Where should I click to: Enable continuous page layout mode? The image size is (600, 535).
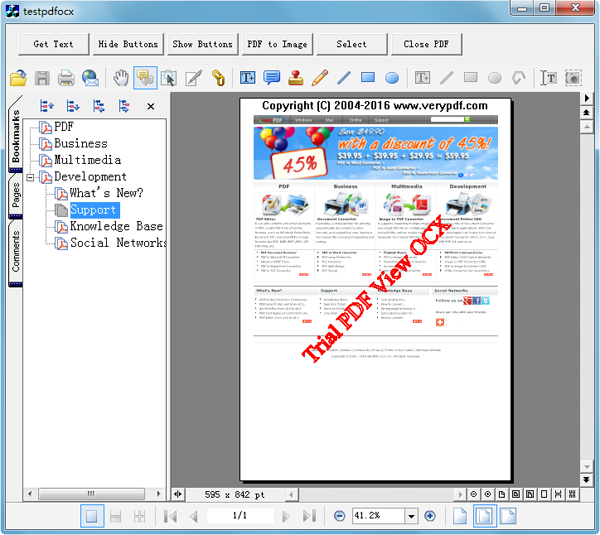point(115,516)
